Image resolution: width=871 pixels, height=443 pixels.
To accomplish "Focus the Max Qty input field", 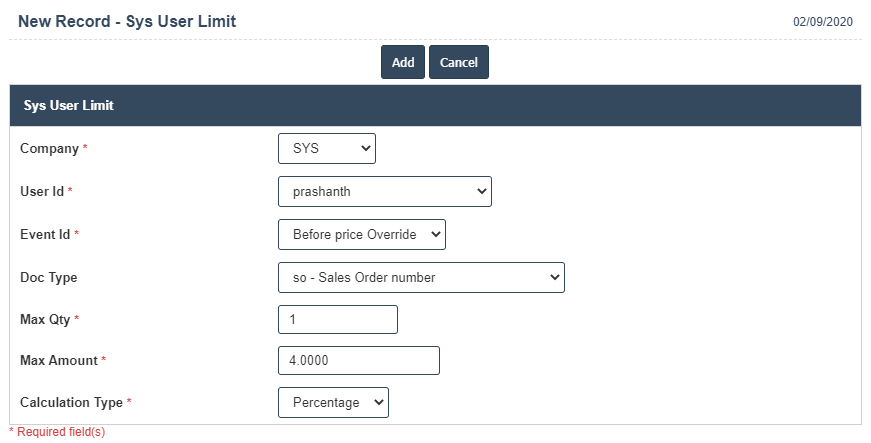I will pyautogui.click(x=338, y=319).
